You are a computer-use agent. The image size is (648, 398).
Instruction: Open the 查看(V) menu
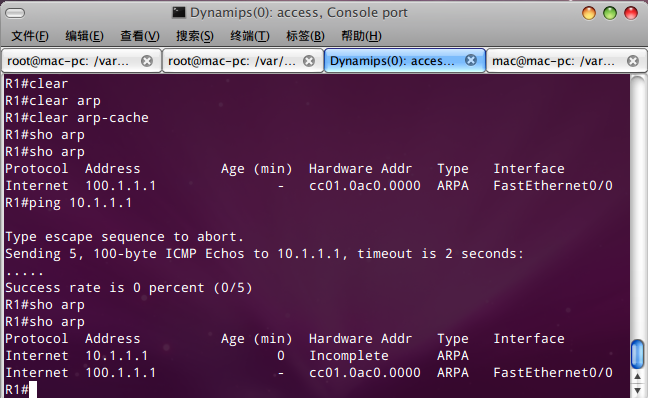tap(140, 36)
